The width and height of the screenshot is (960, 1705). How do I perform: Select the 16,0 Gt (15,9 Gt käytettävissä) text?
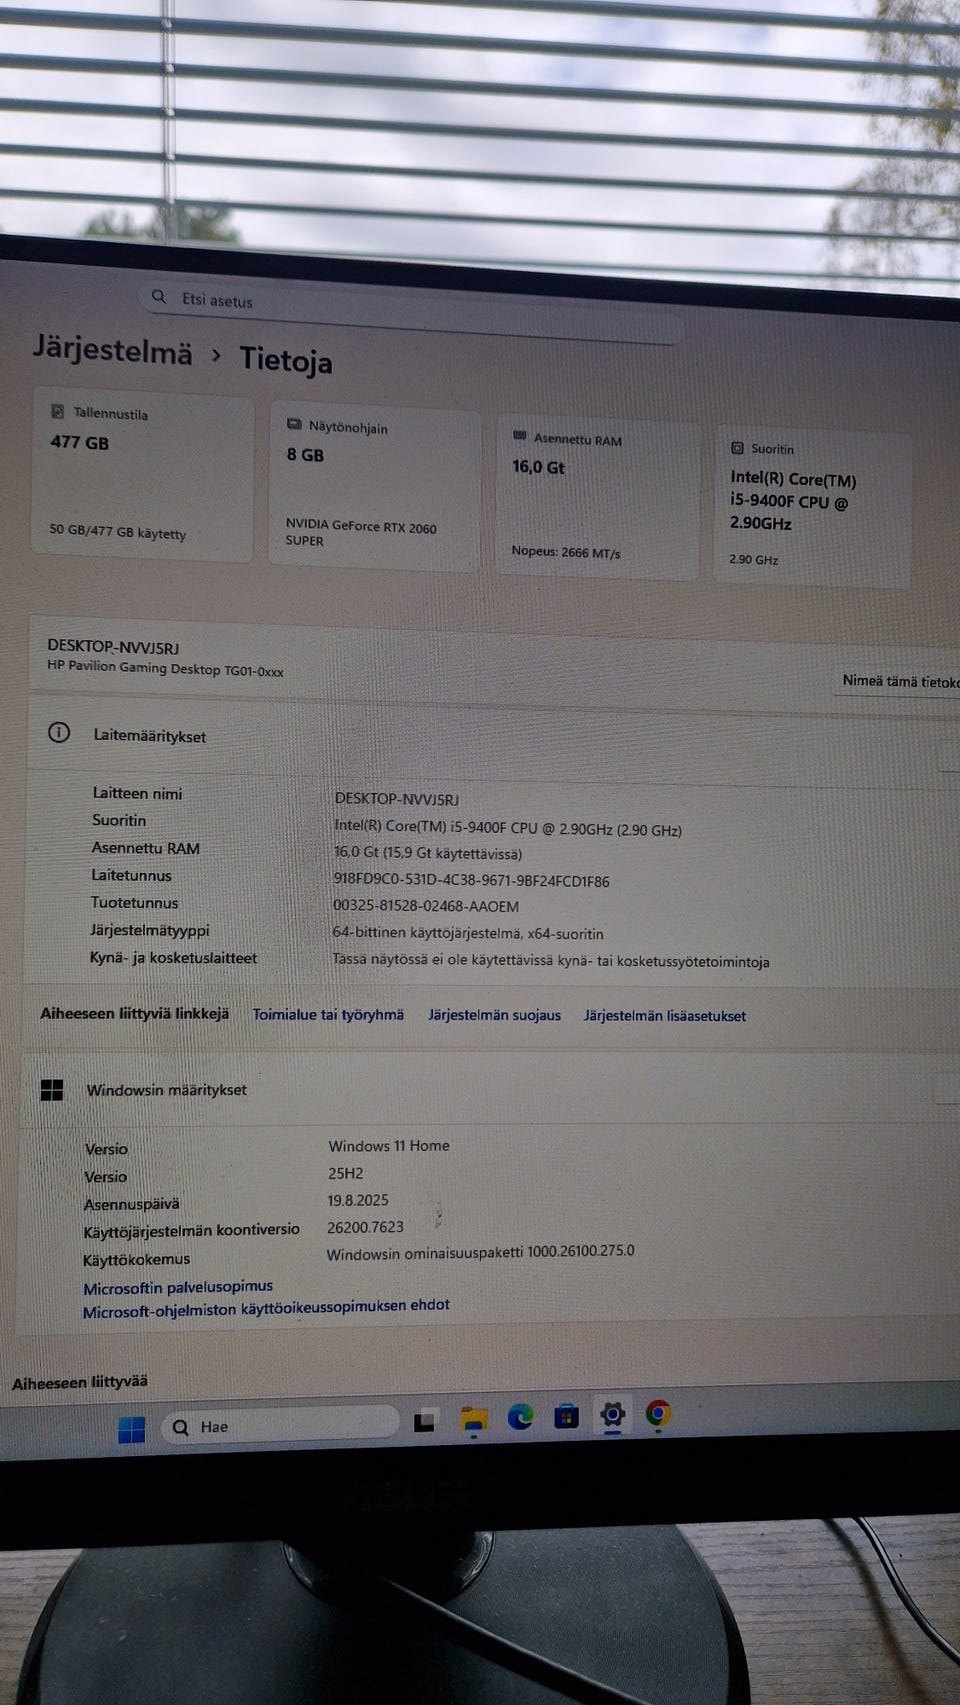[x=428, y=853]
